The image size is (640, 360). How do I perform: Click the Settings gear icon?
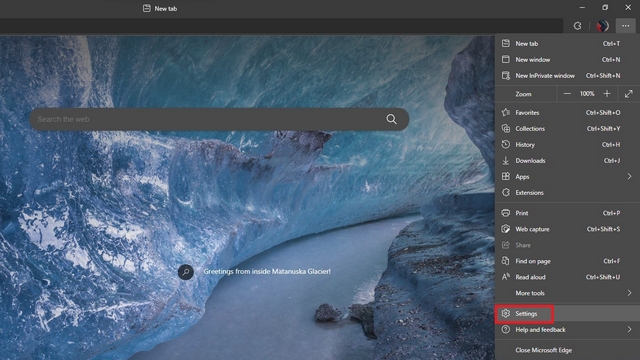(x=506, y=313)
